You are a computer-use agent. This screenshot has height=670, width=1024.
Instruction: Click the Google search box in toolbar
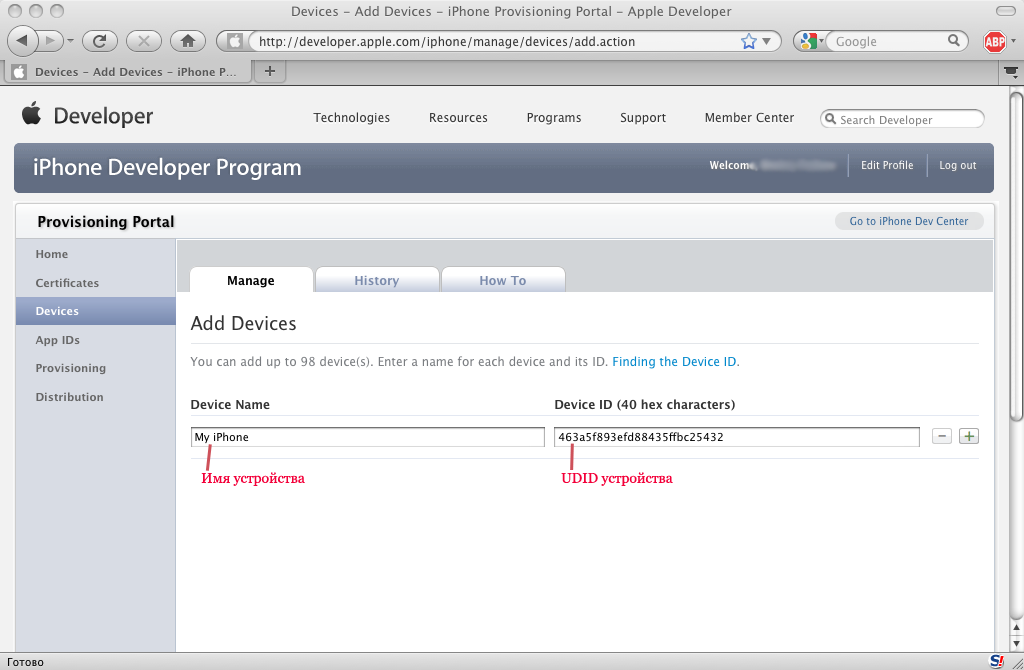pyautogui.click(x=888, y=41)
